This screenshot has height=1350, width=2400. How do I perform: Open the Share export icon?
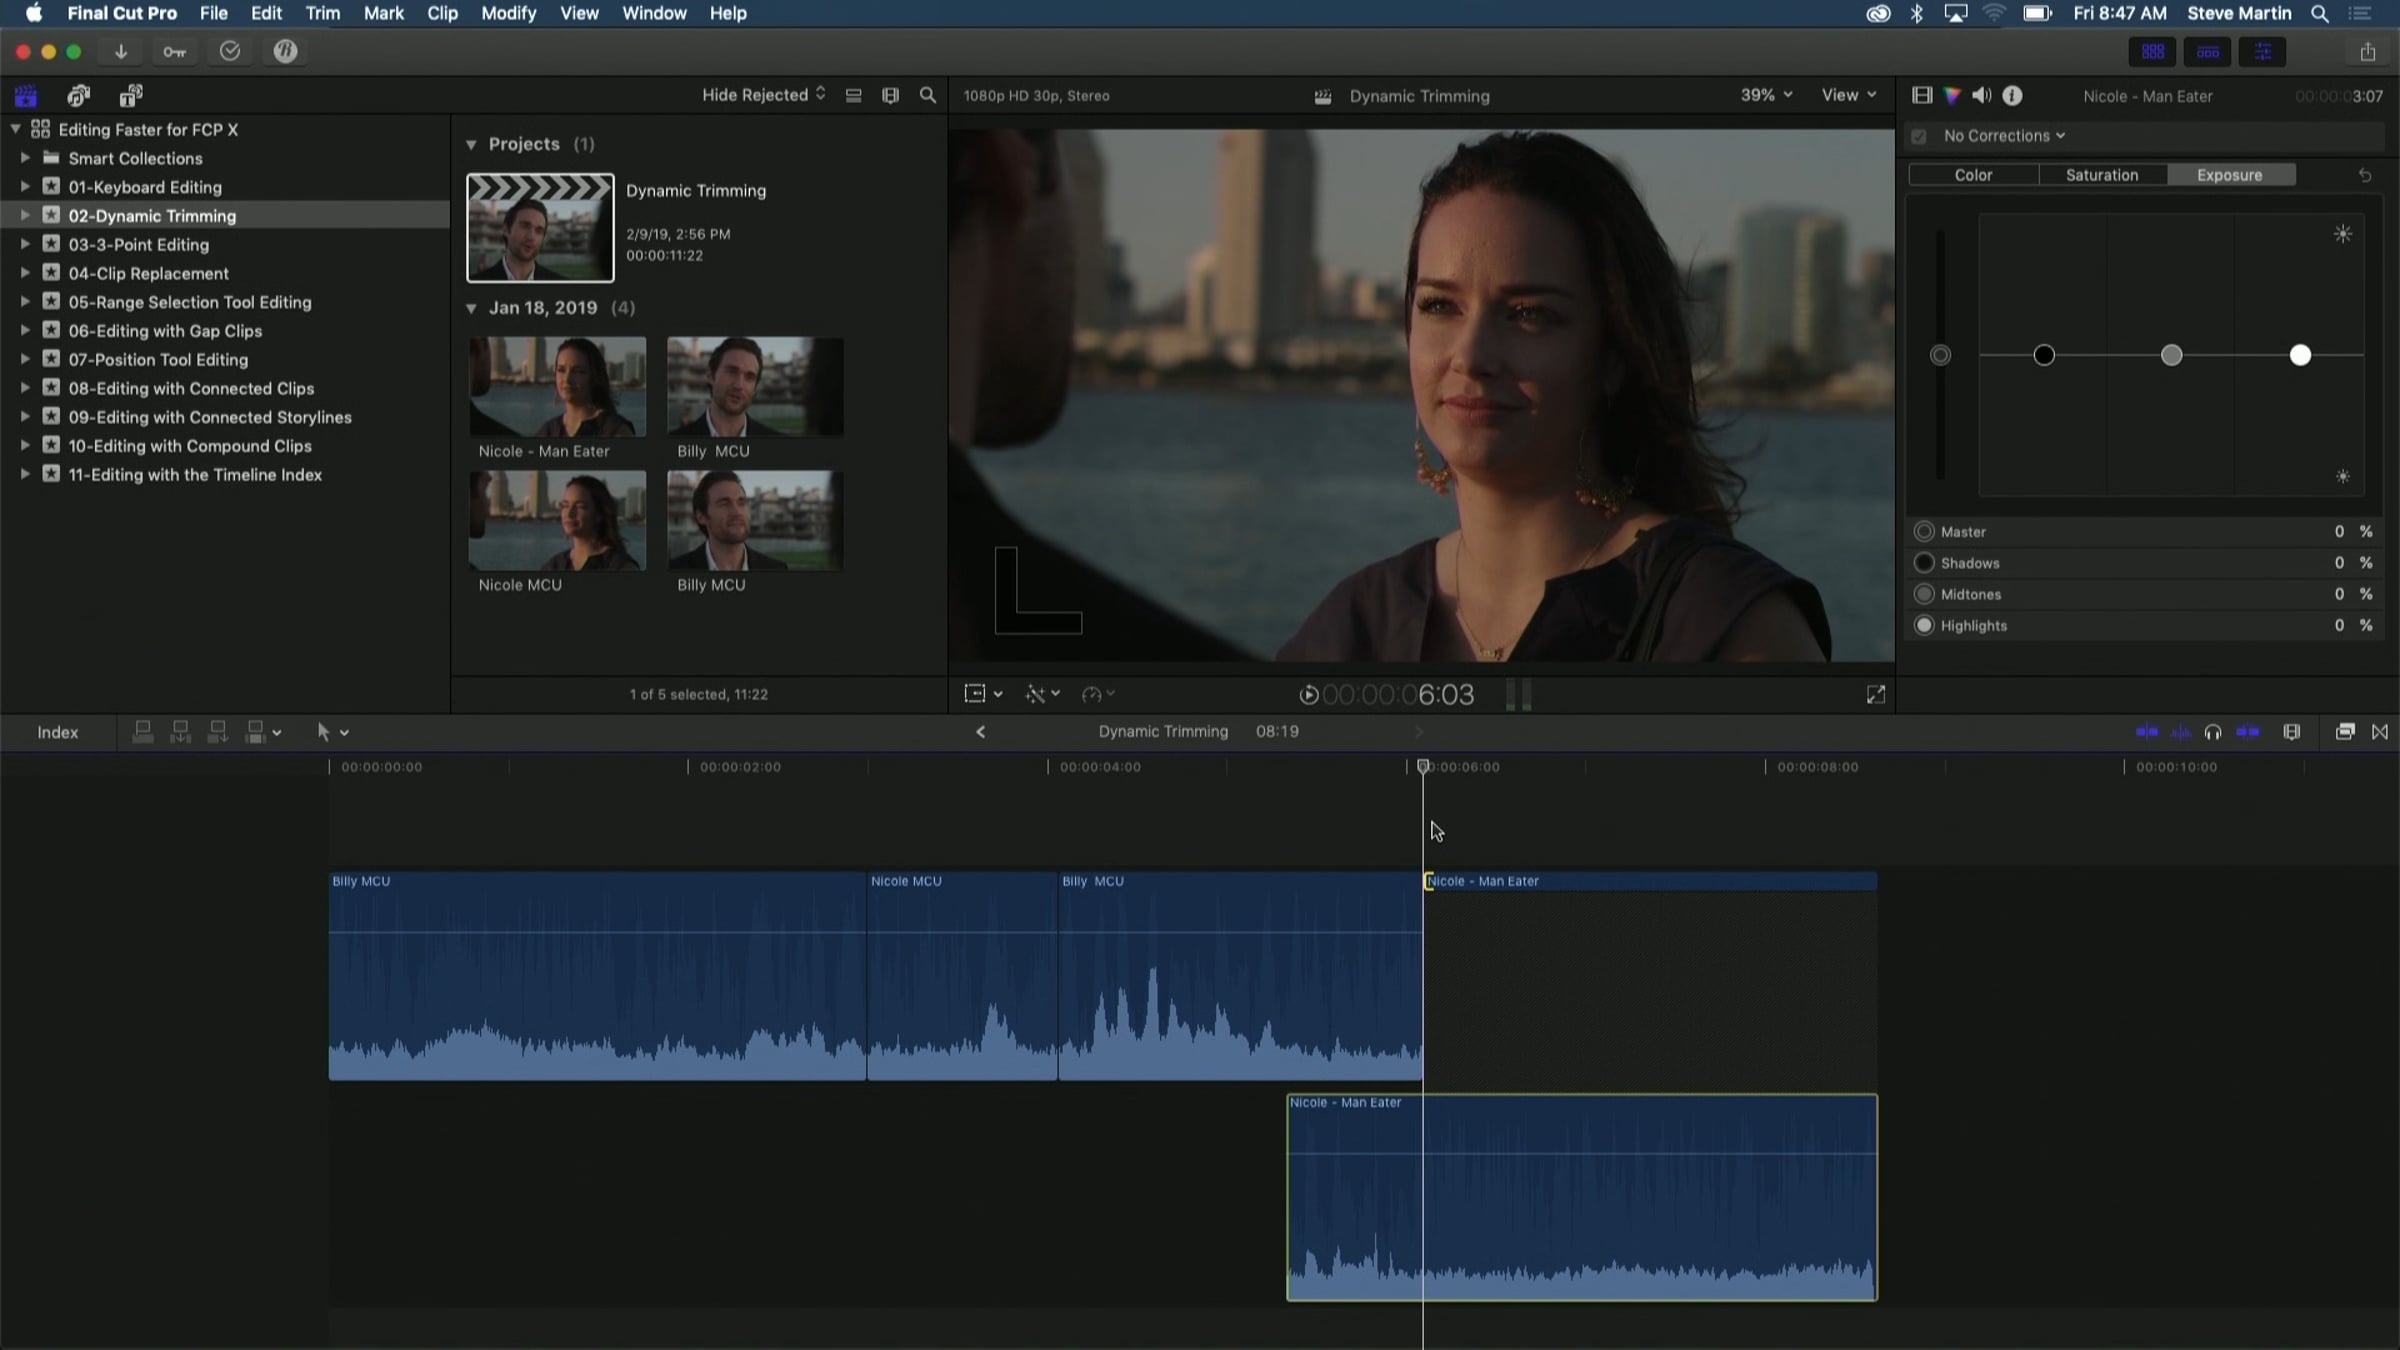pos(2367,52)
